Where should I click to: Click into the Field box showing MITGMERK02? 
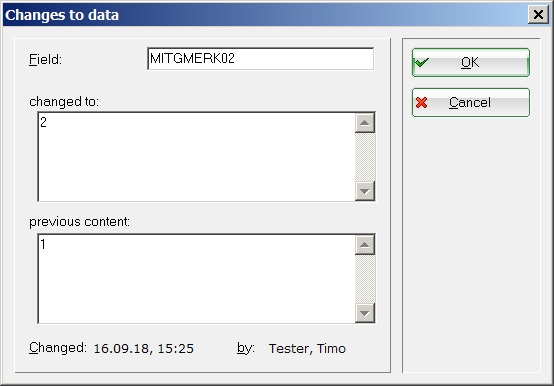[260, 59]
